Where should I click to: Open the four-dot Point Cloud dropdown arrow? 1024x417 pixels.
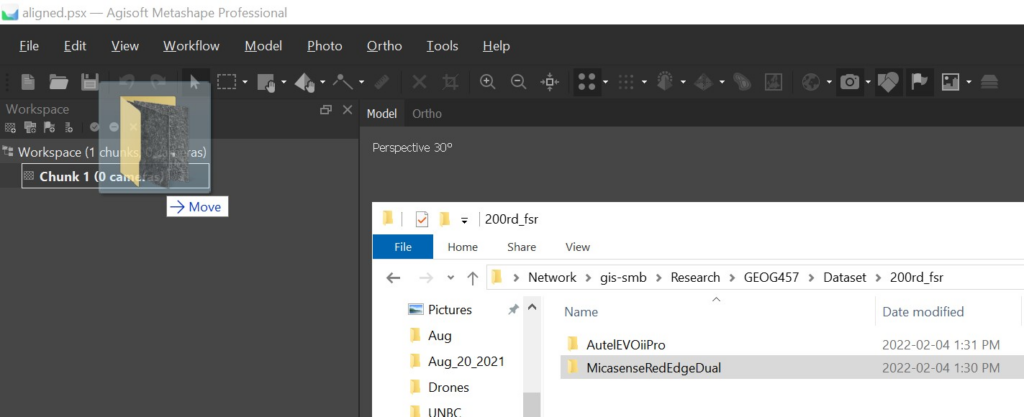pyautogui.click(x=605, y=82)
